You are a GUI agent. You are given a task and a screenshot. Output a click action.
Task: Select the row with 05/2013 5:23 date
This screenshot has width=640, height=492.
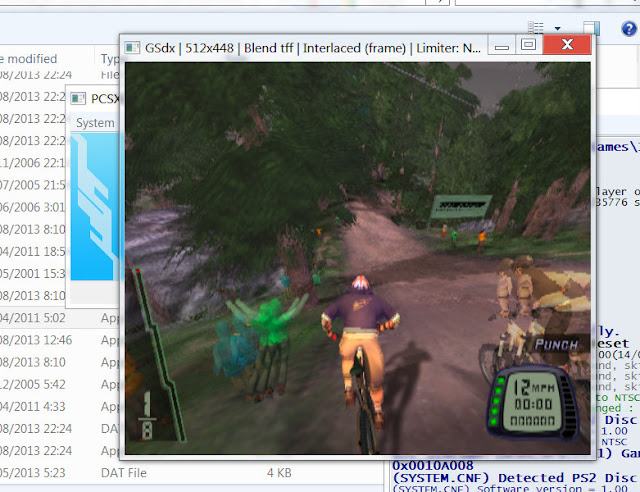[192, 473]
